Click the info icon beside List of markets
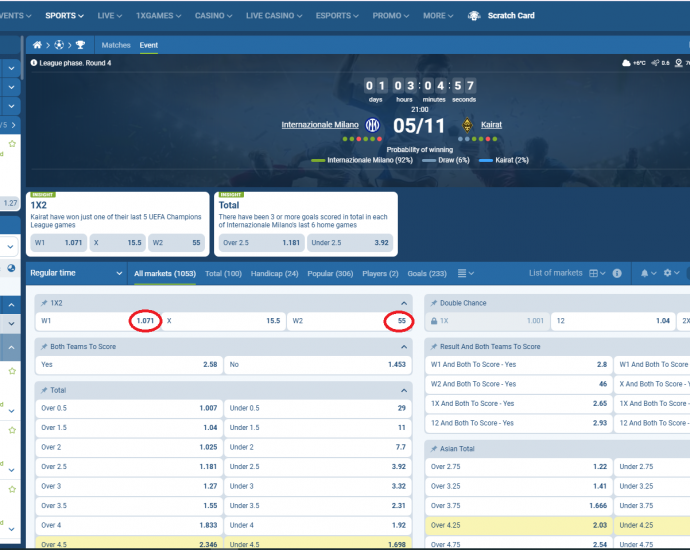690x550 pixels. click(617, 273)
